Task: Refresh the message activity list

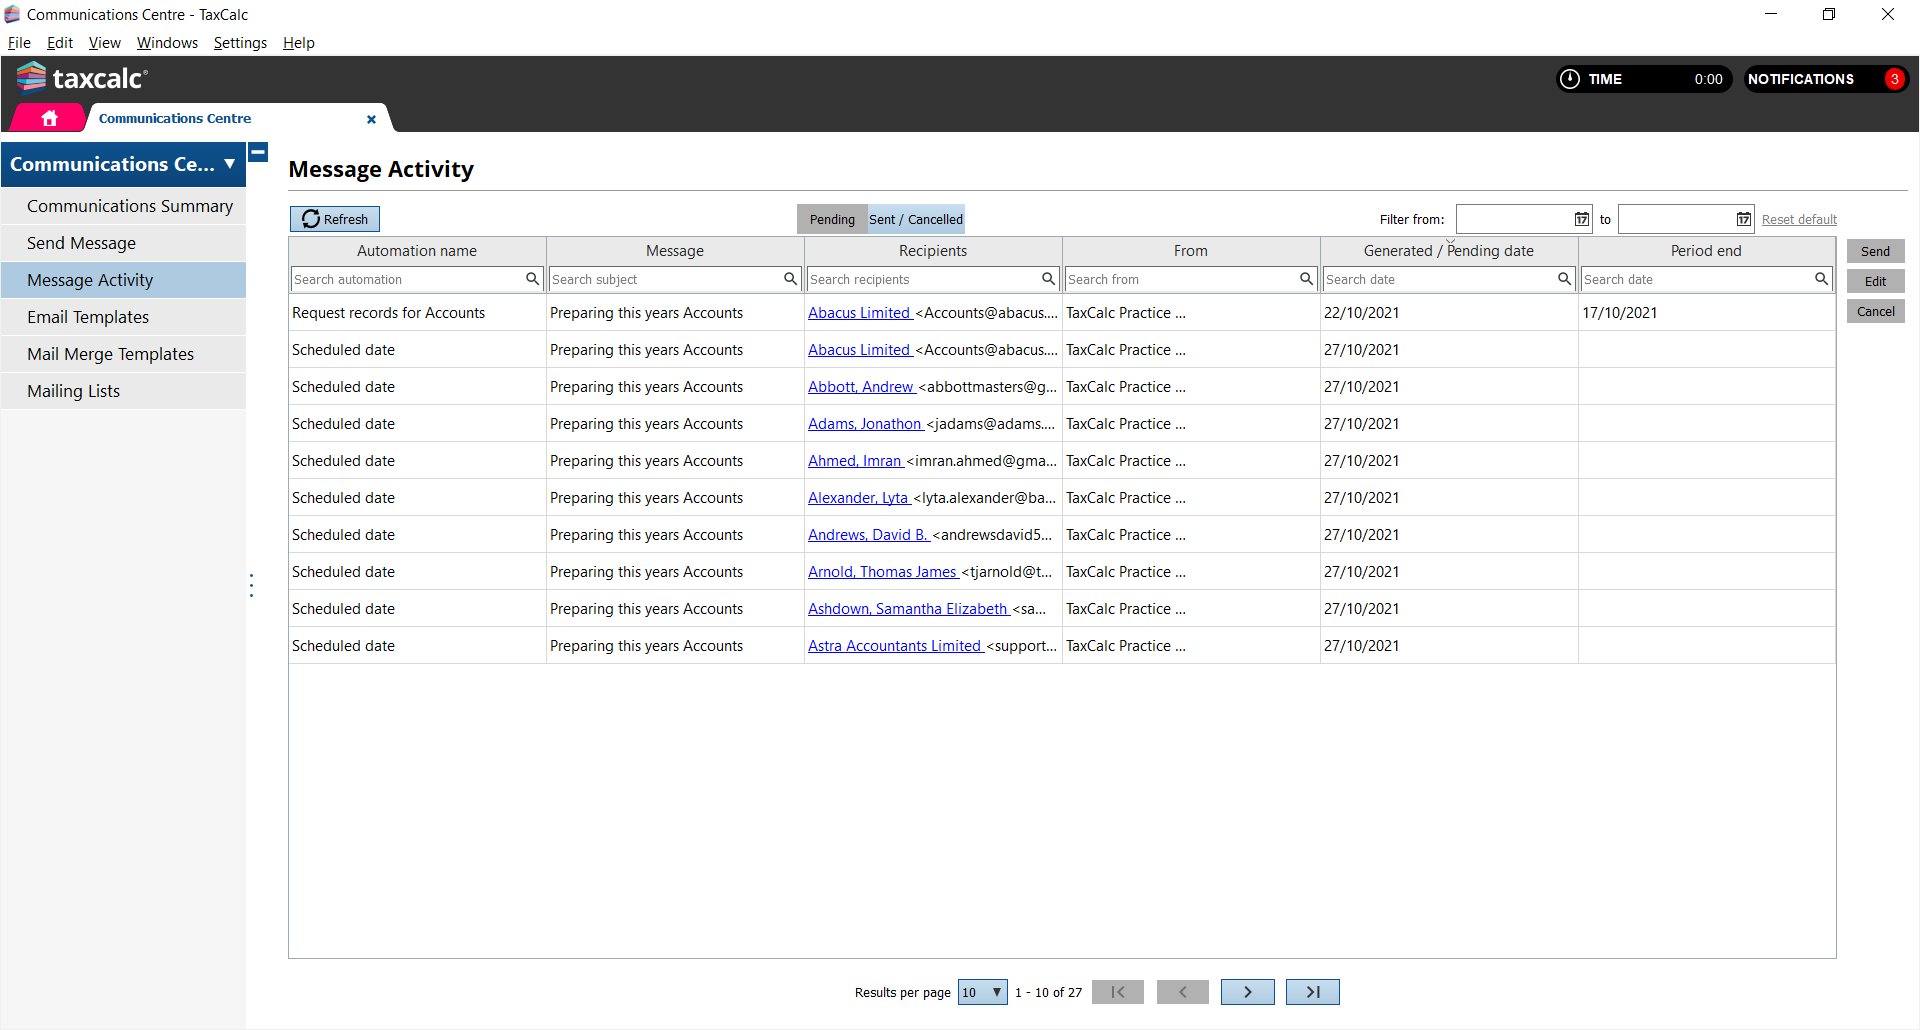Action: tap(335, 219)
